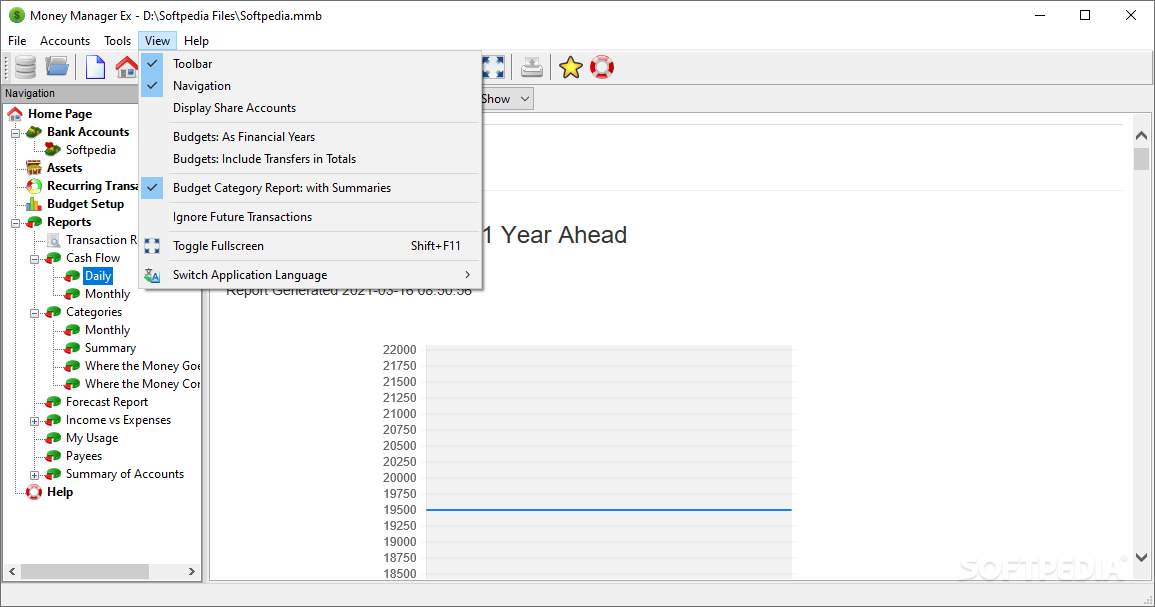Click the Assets chest icon
The width and height of the screenshot is (1155, 607).
(x=34, y=168)
